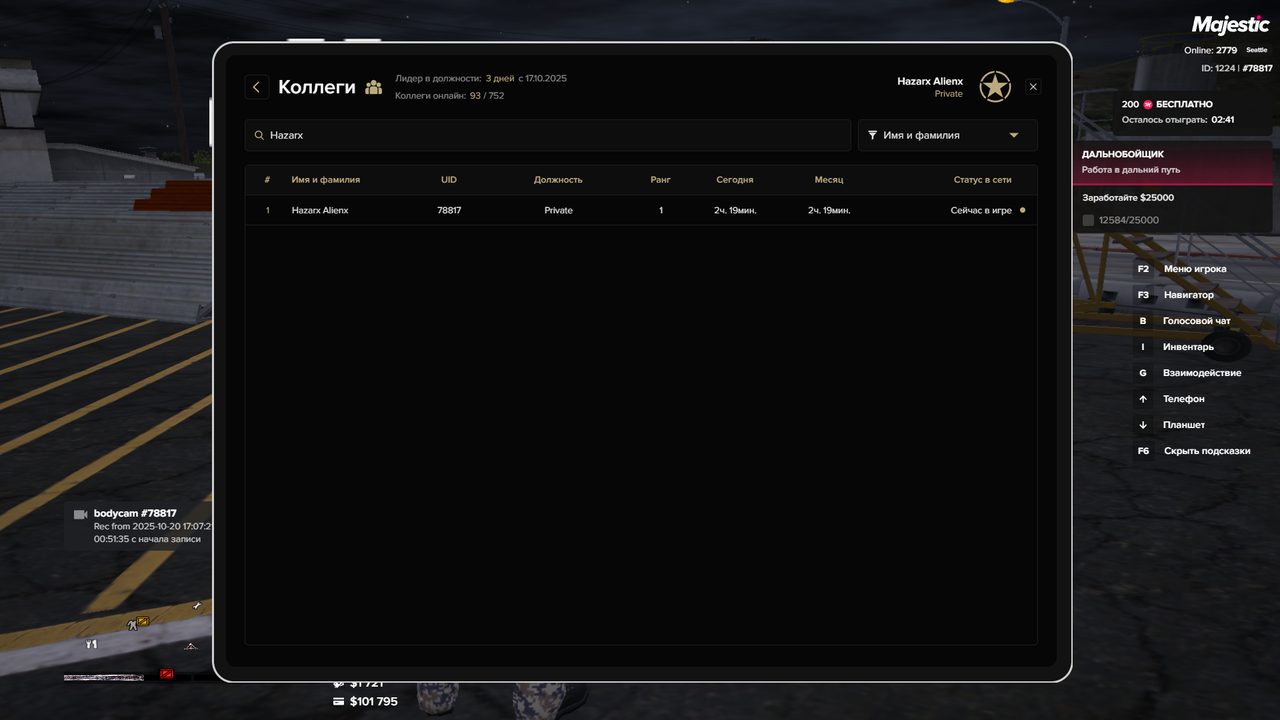Click the G Взаимодействие hint
Viewport: 1280px width, 720px height.
pos(1189,373)
